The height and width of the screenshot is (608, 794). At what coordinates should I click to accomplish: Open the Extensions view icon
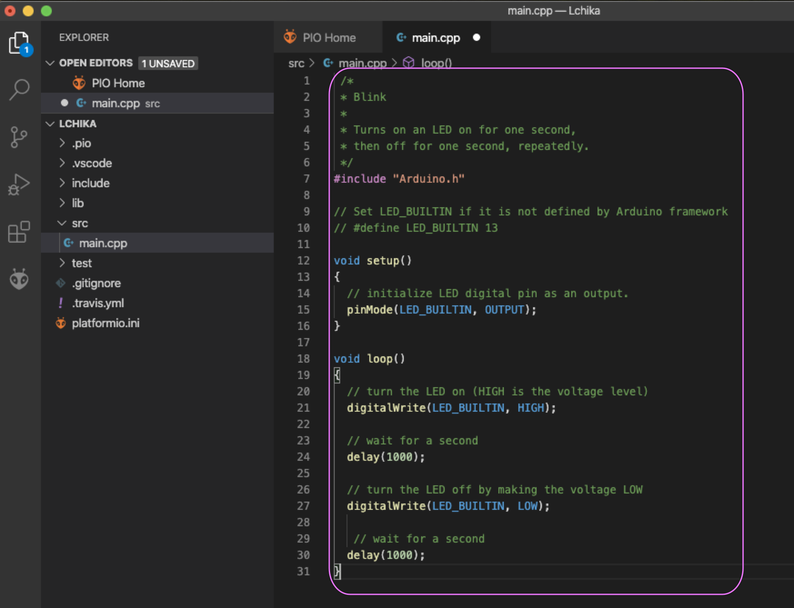pos(19,232)
